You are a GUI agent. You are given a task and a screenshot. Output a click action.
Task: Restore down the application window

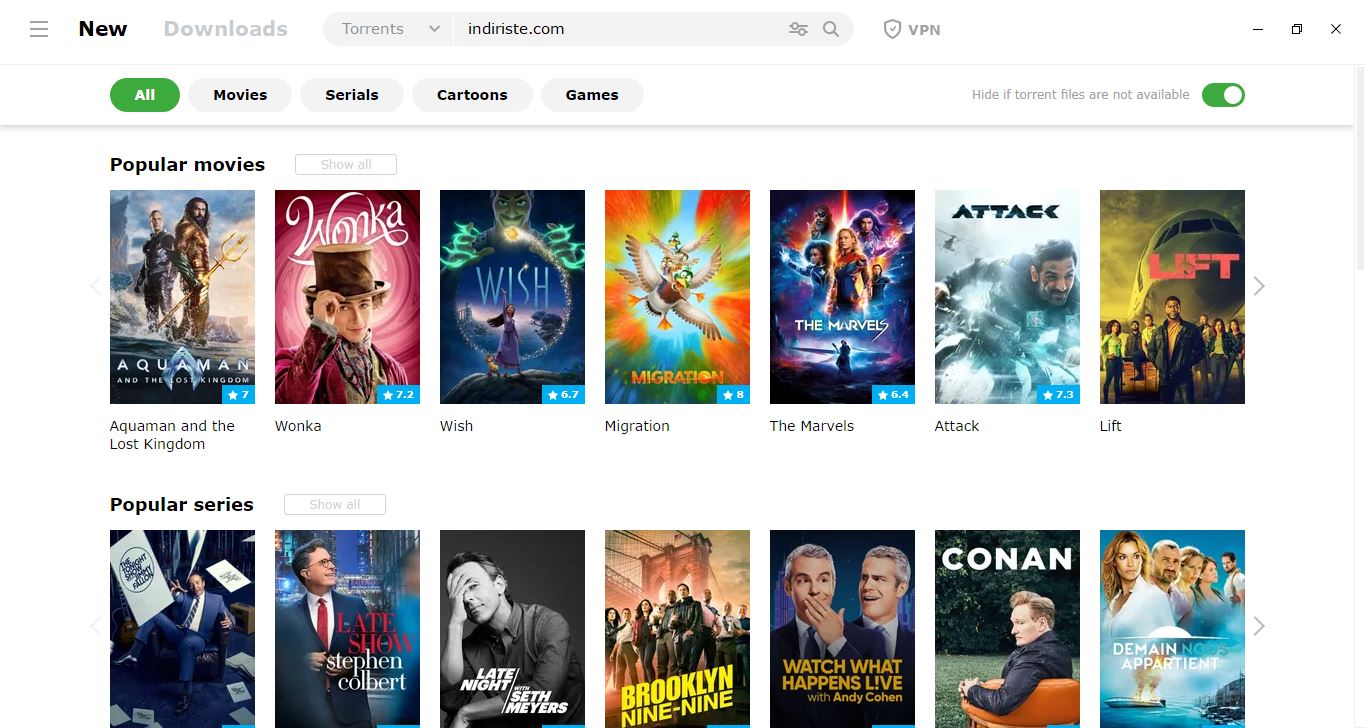click(1297, 29)
